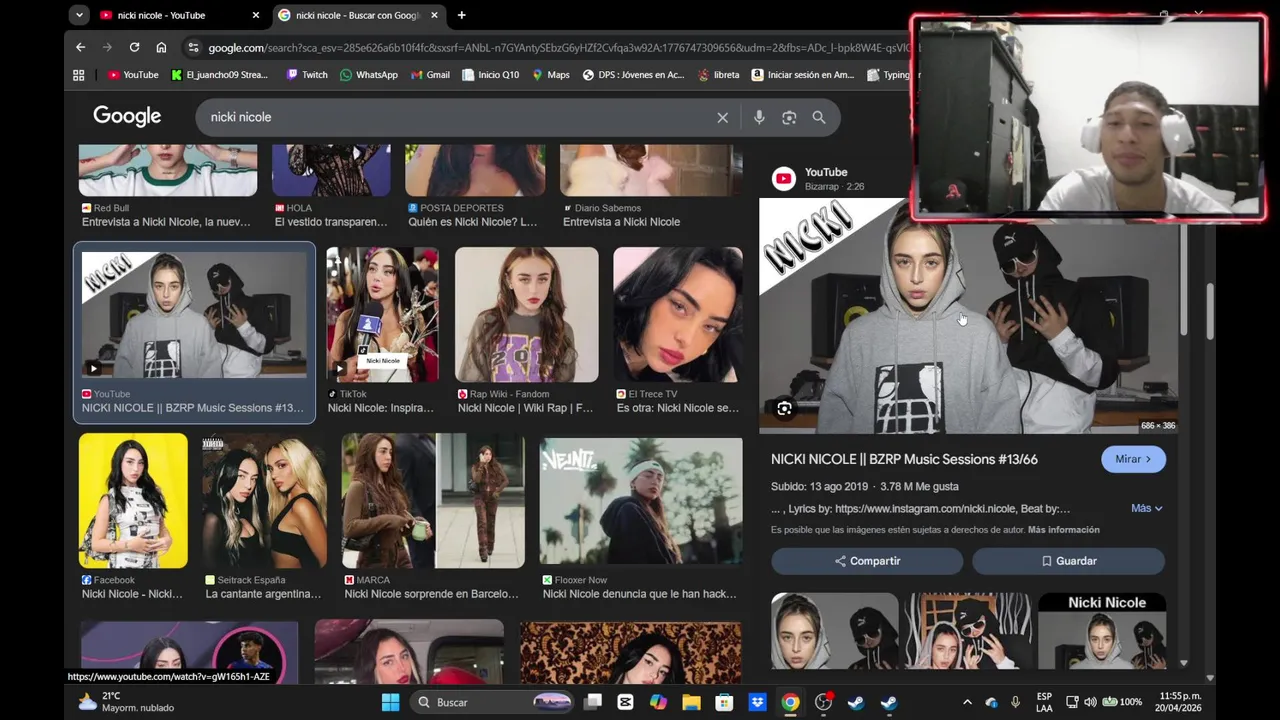Open the YouTube bookmark
This screenshot has width=1280, height=720.
(x=133, y=75)
